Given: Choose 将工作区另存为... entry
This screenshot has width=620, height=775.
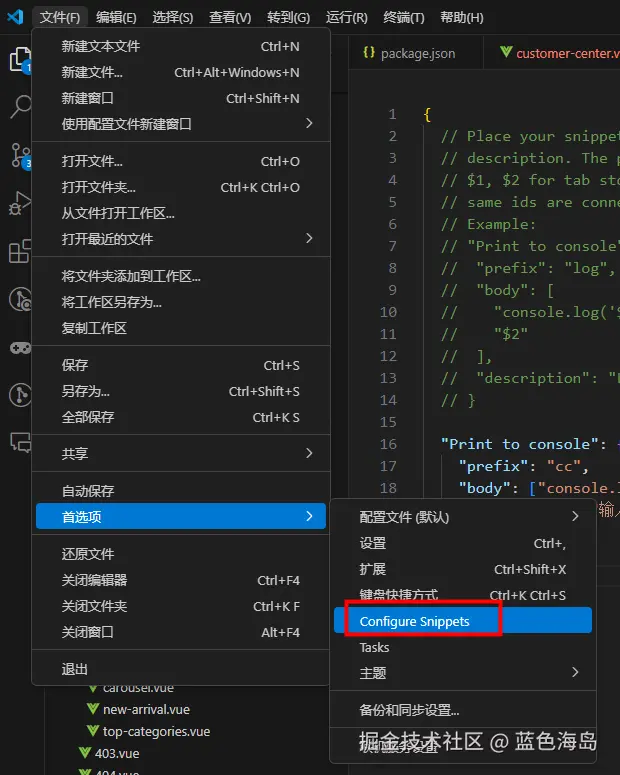Looking at the screenshot, I should [x=181, y=302].
